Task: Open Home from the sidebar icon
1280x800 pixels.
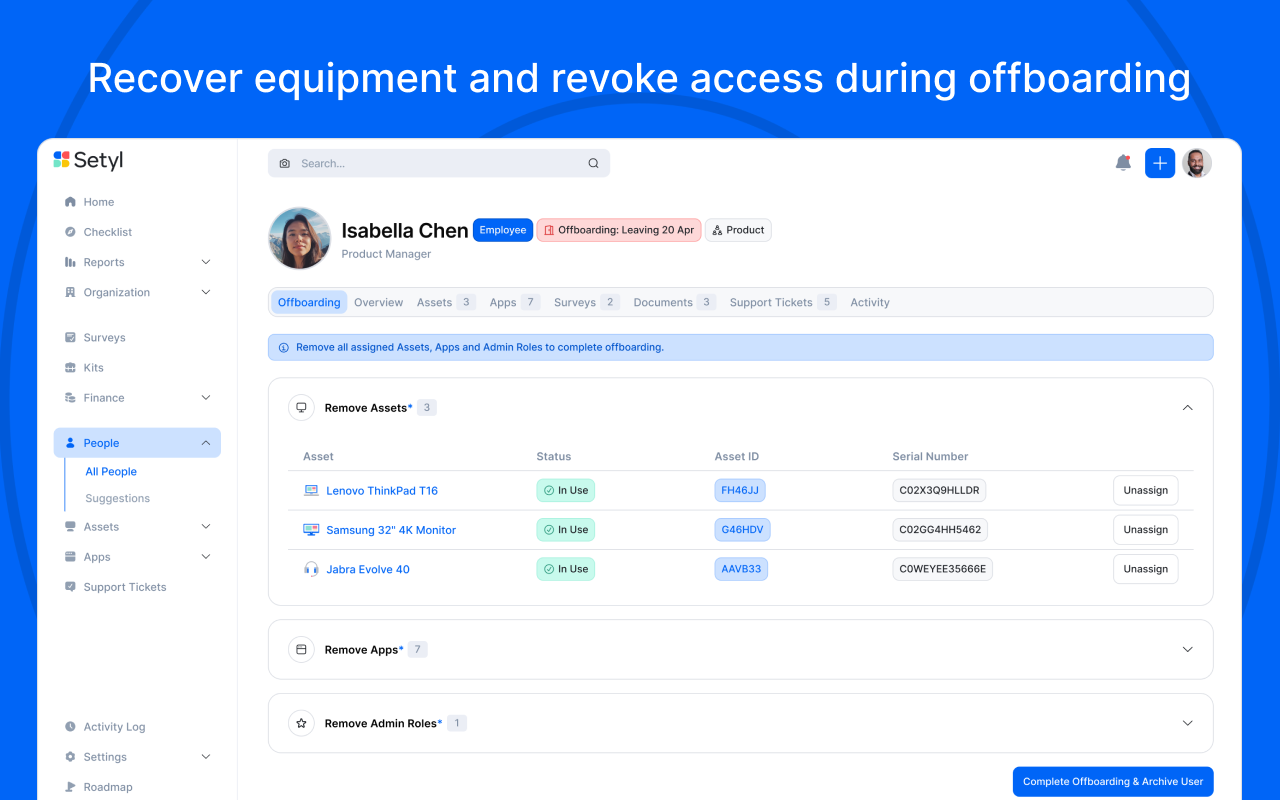Action: [71, 201]
